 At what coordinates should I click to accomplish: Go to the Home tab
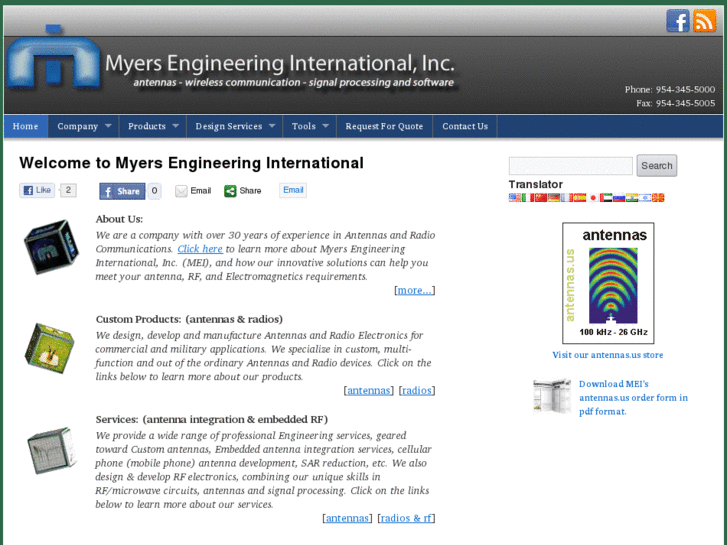tap(26, 126)
